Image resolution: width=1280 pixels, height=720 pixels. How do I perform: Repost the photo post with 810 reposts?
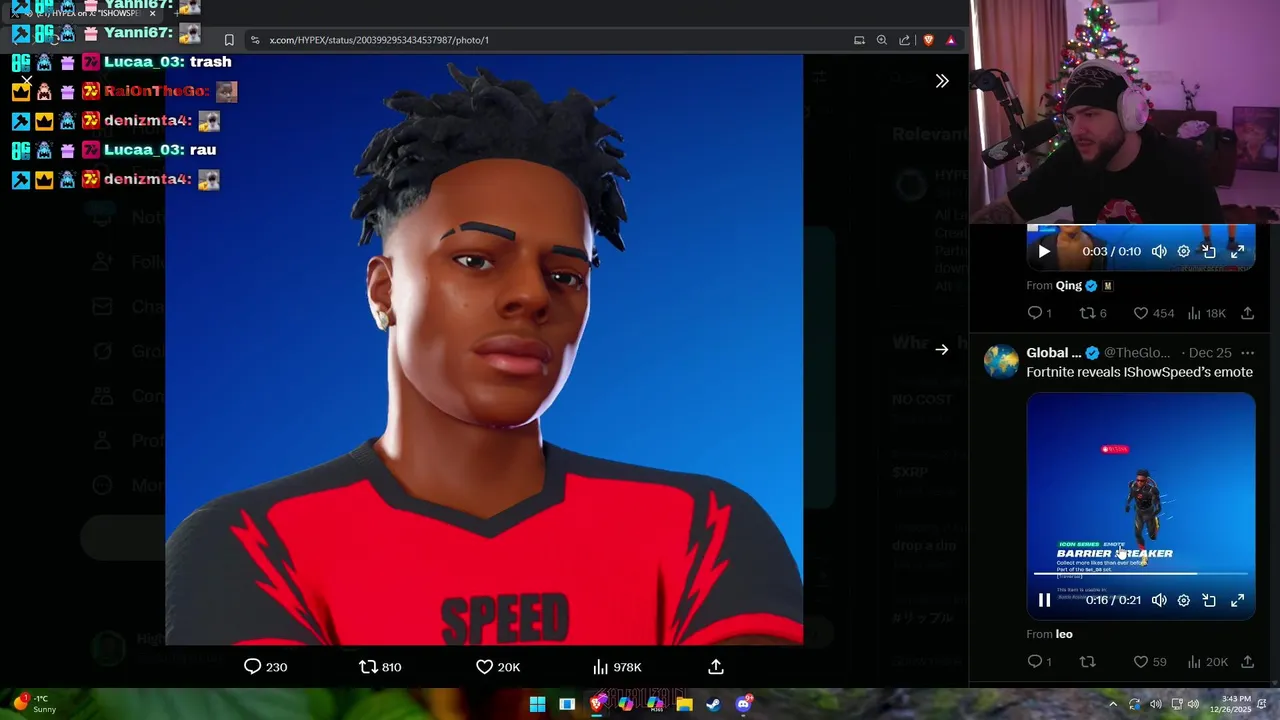tap(380, 667)
